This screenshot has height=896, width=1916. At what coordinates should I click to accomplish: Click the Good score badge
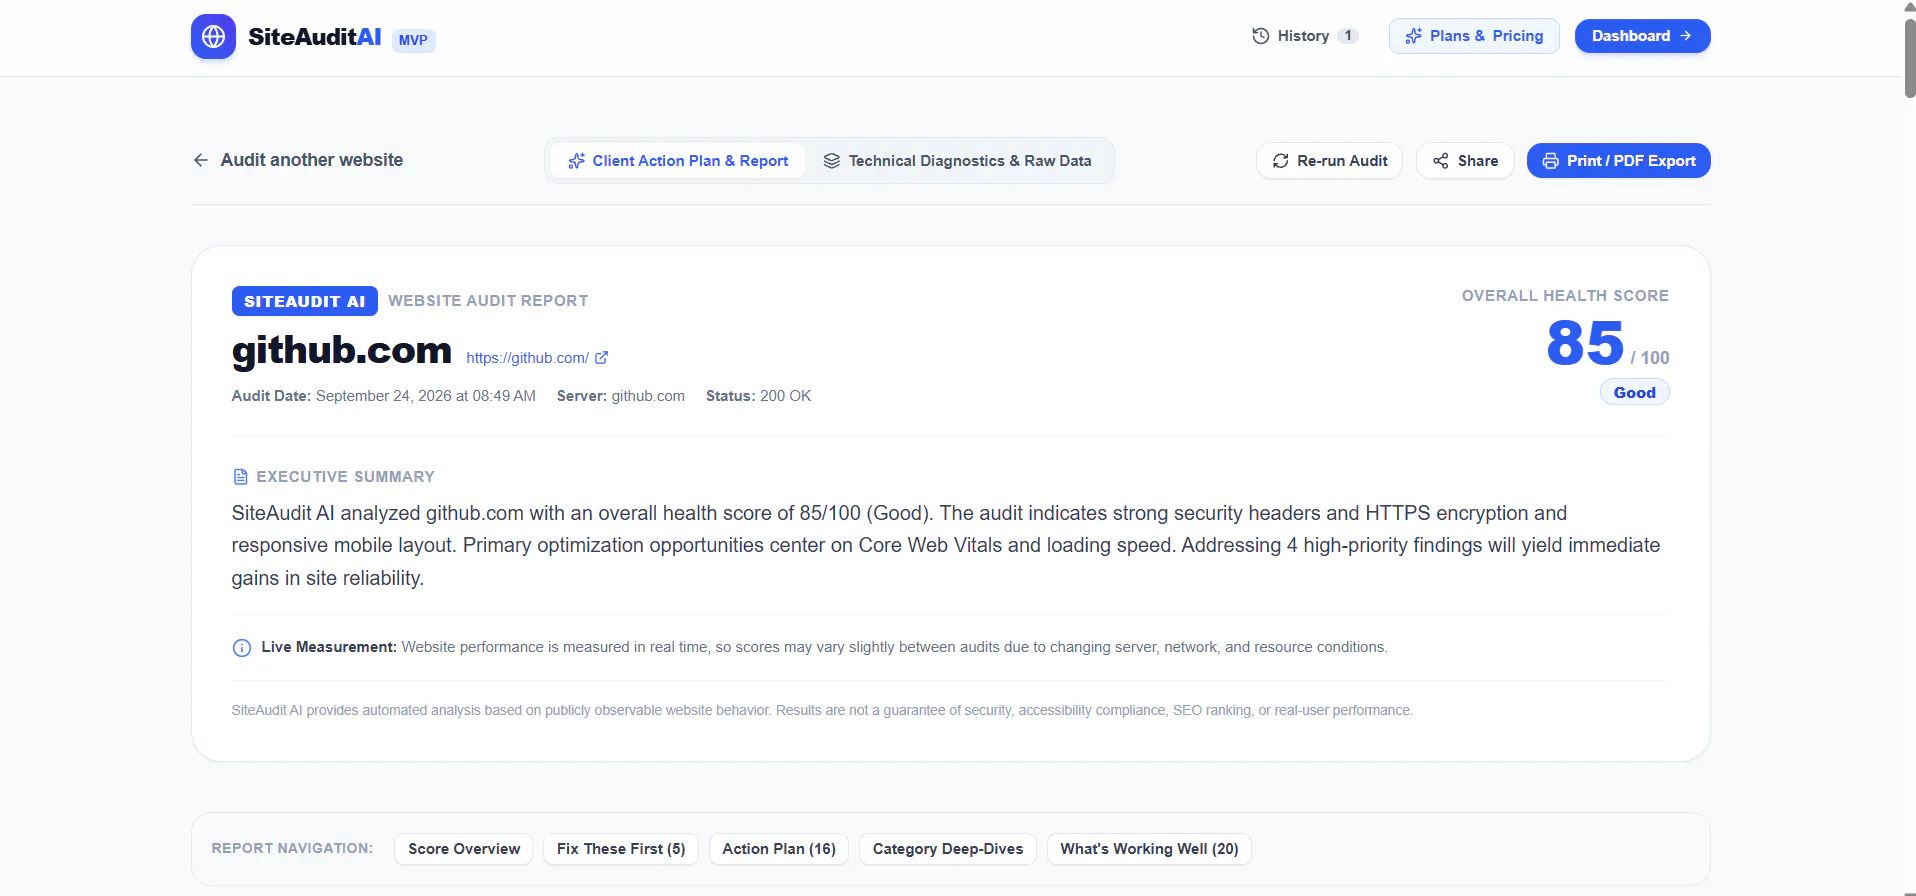click(x=1634, y=393)
